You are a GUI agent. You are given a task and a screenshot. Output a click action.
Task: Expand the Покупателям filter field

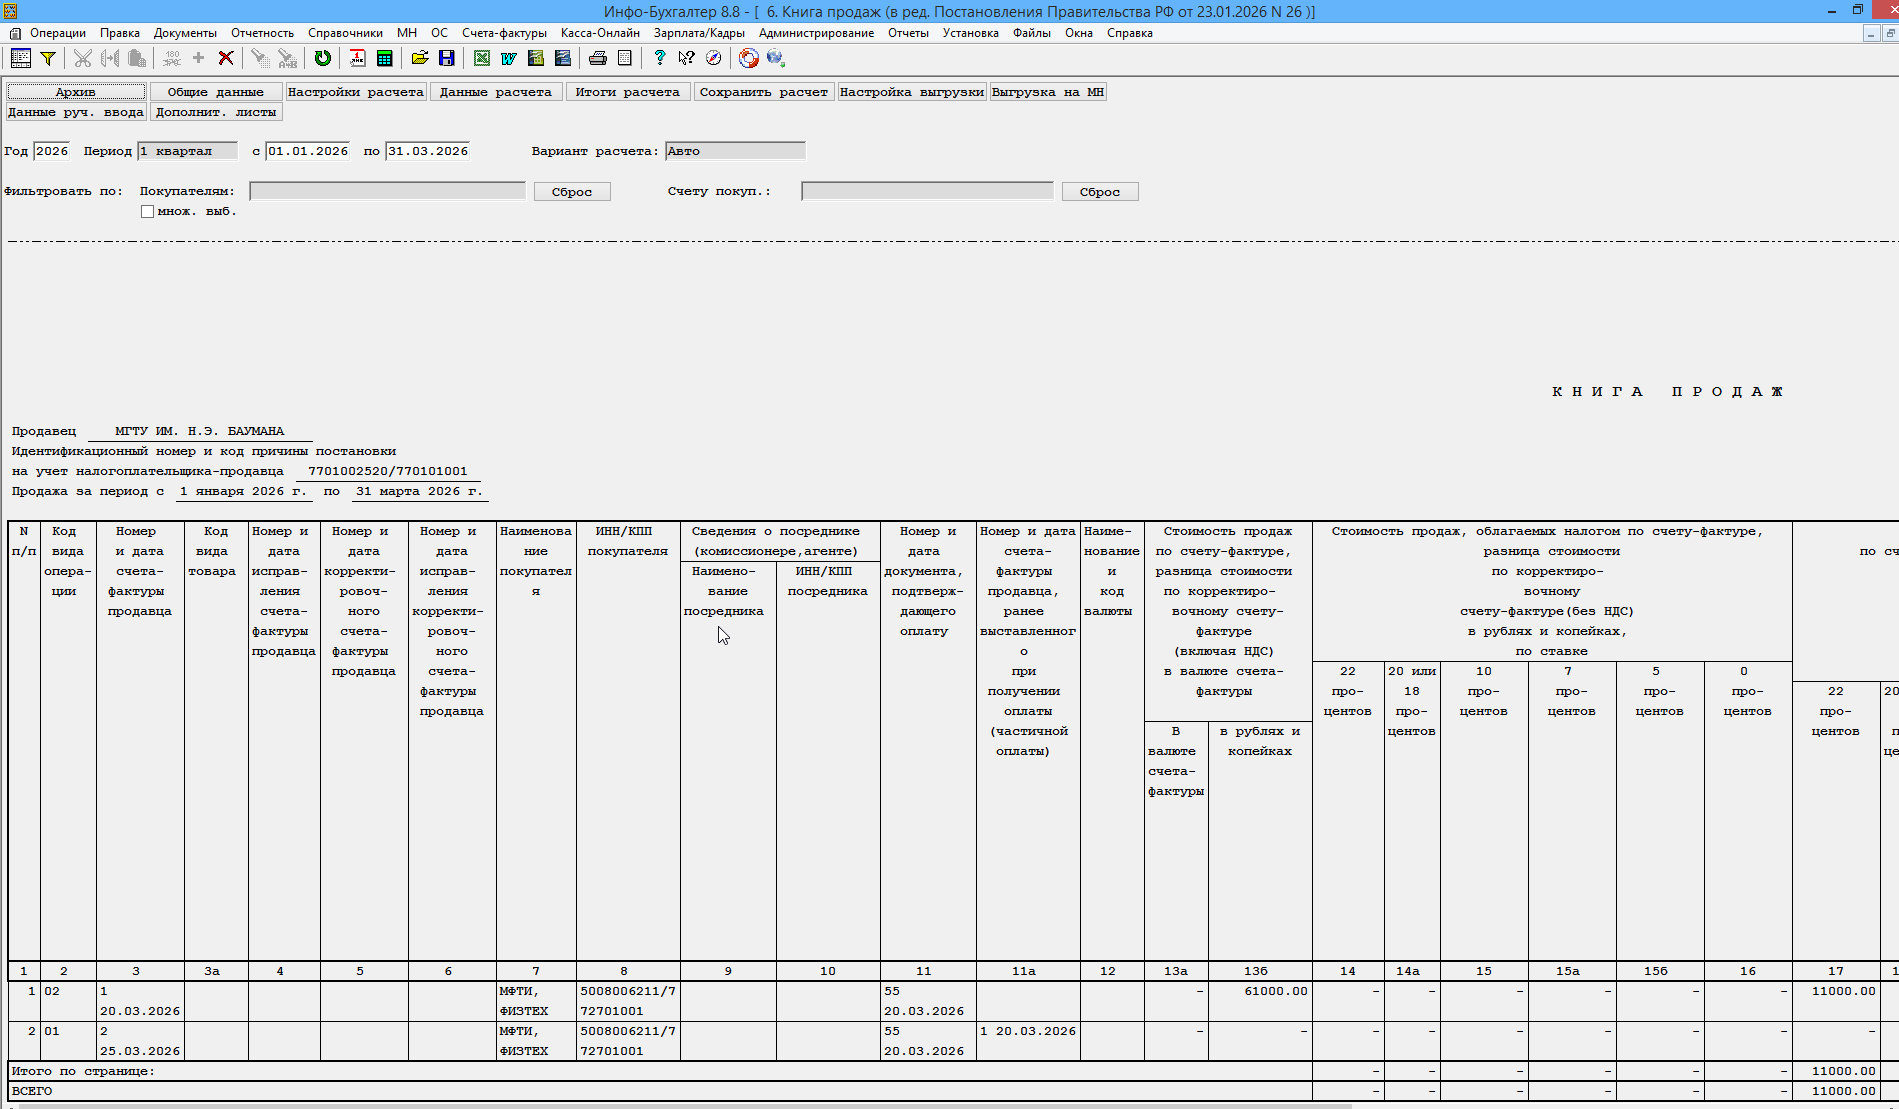387,191
